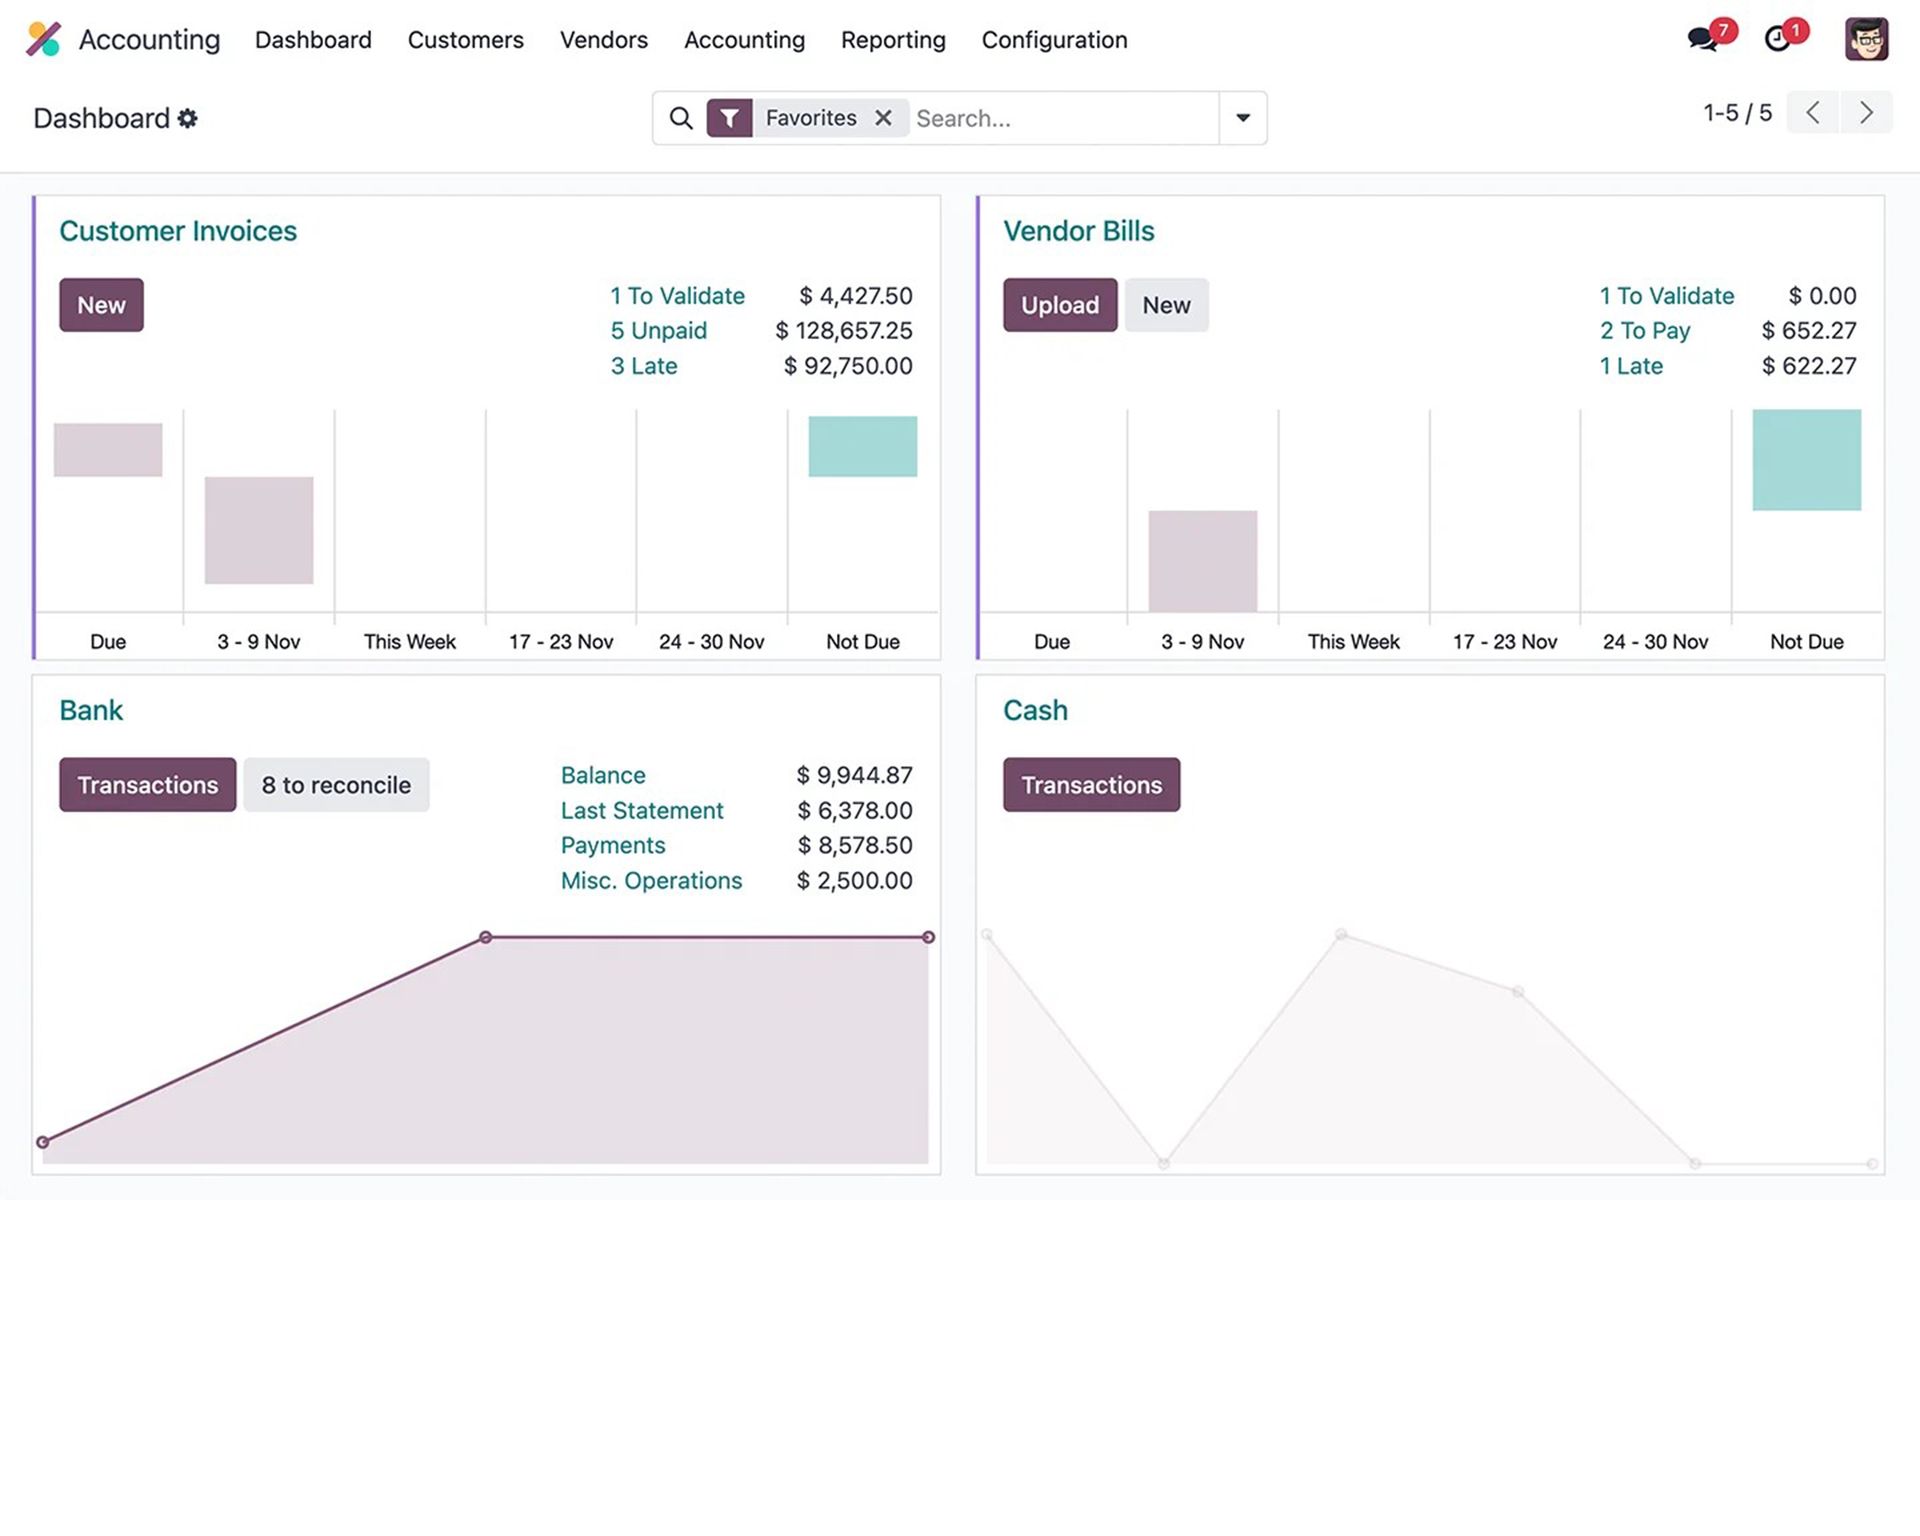The image size is (1920, 1536).
Task: Focus the Search input field
Action: point(1060,118)
